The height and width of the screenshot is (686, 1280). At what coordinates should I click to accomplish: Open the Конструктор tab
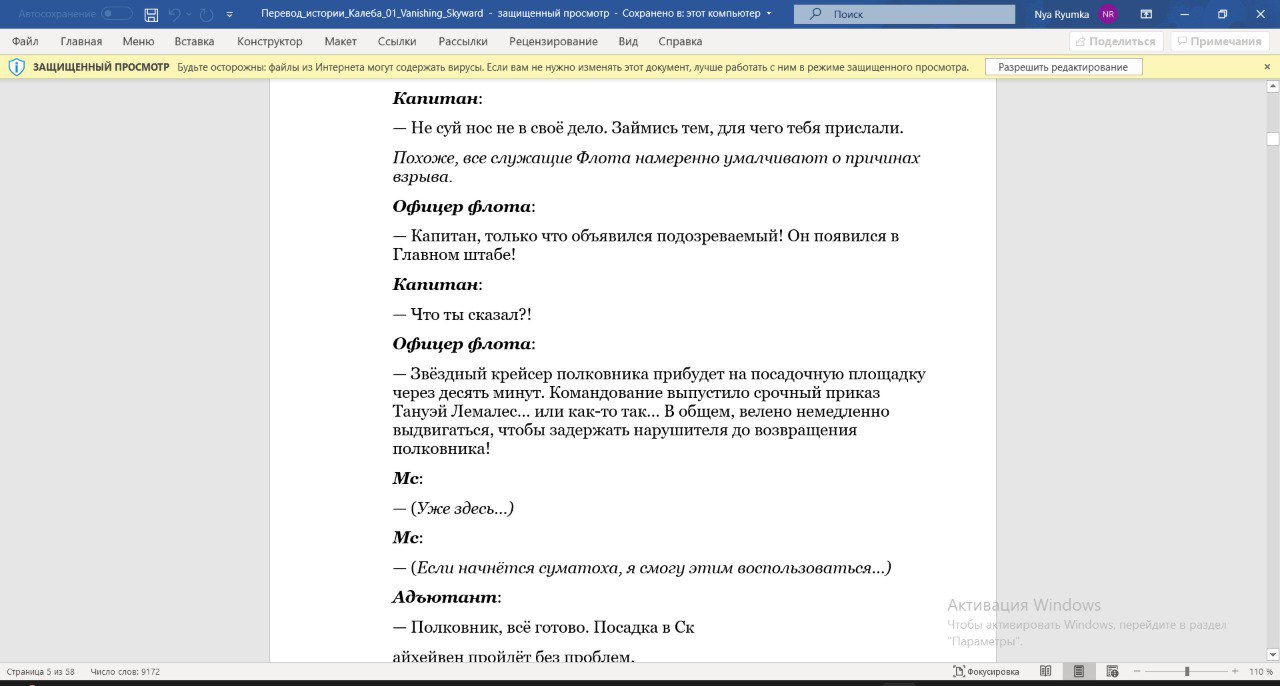tap(270, 41)
